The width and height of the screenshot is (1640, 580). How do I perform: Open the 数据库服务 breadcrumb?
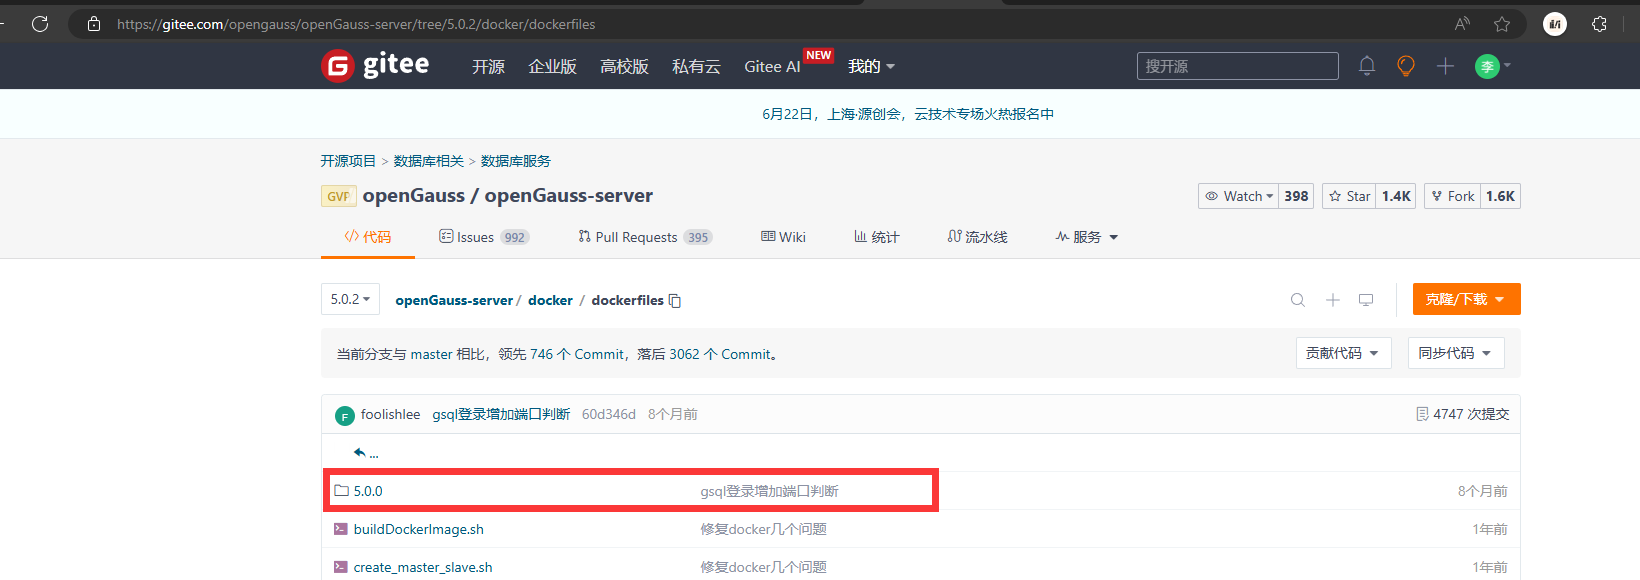[516, 161]
